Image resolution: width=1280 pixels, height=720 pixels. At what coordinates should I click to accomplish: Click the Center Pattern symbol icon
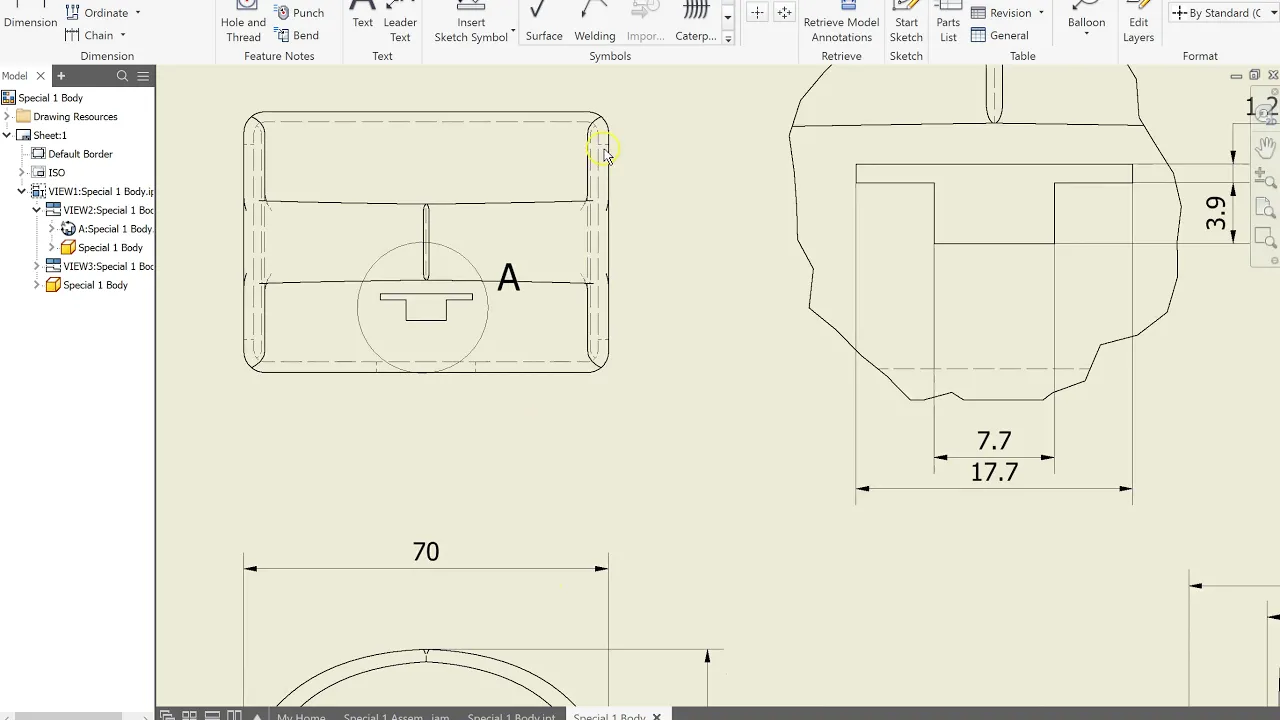click(784, 13)
